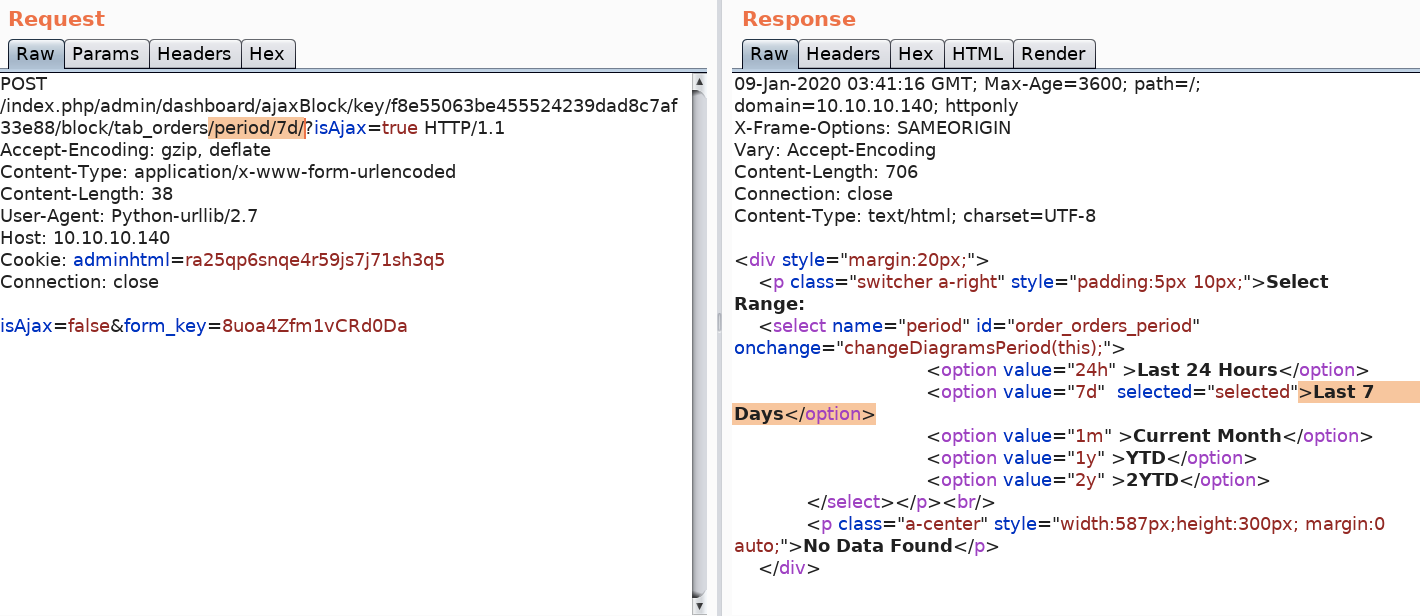The image size is (1420, 616).
Task: Click the highlighted /period/7d/ text in request
Action: click(256, 128)
